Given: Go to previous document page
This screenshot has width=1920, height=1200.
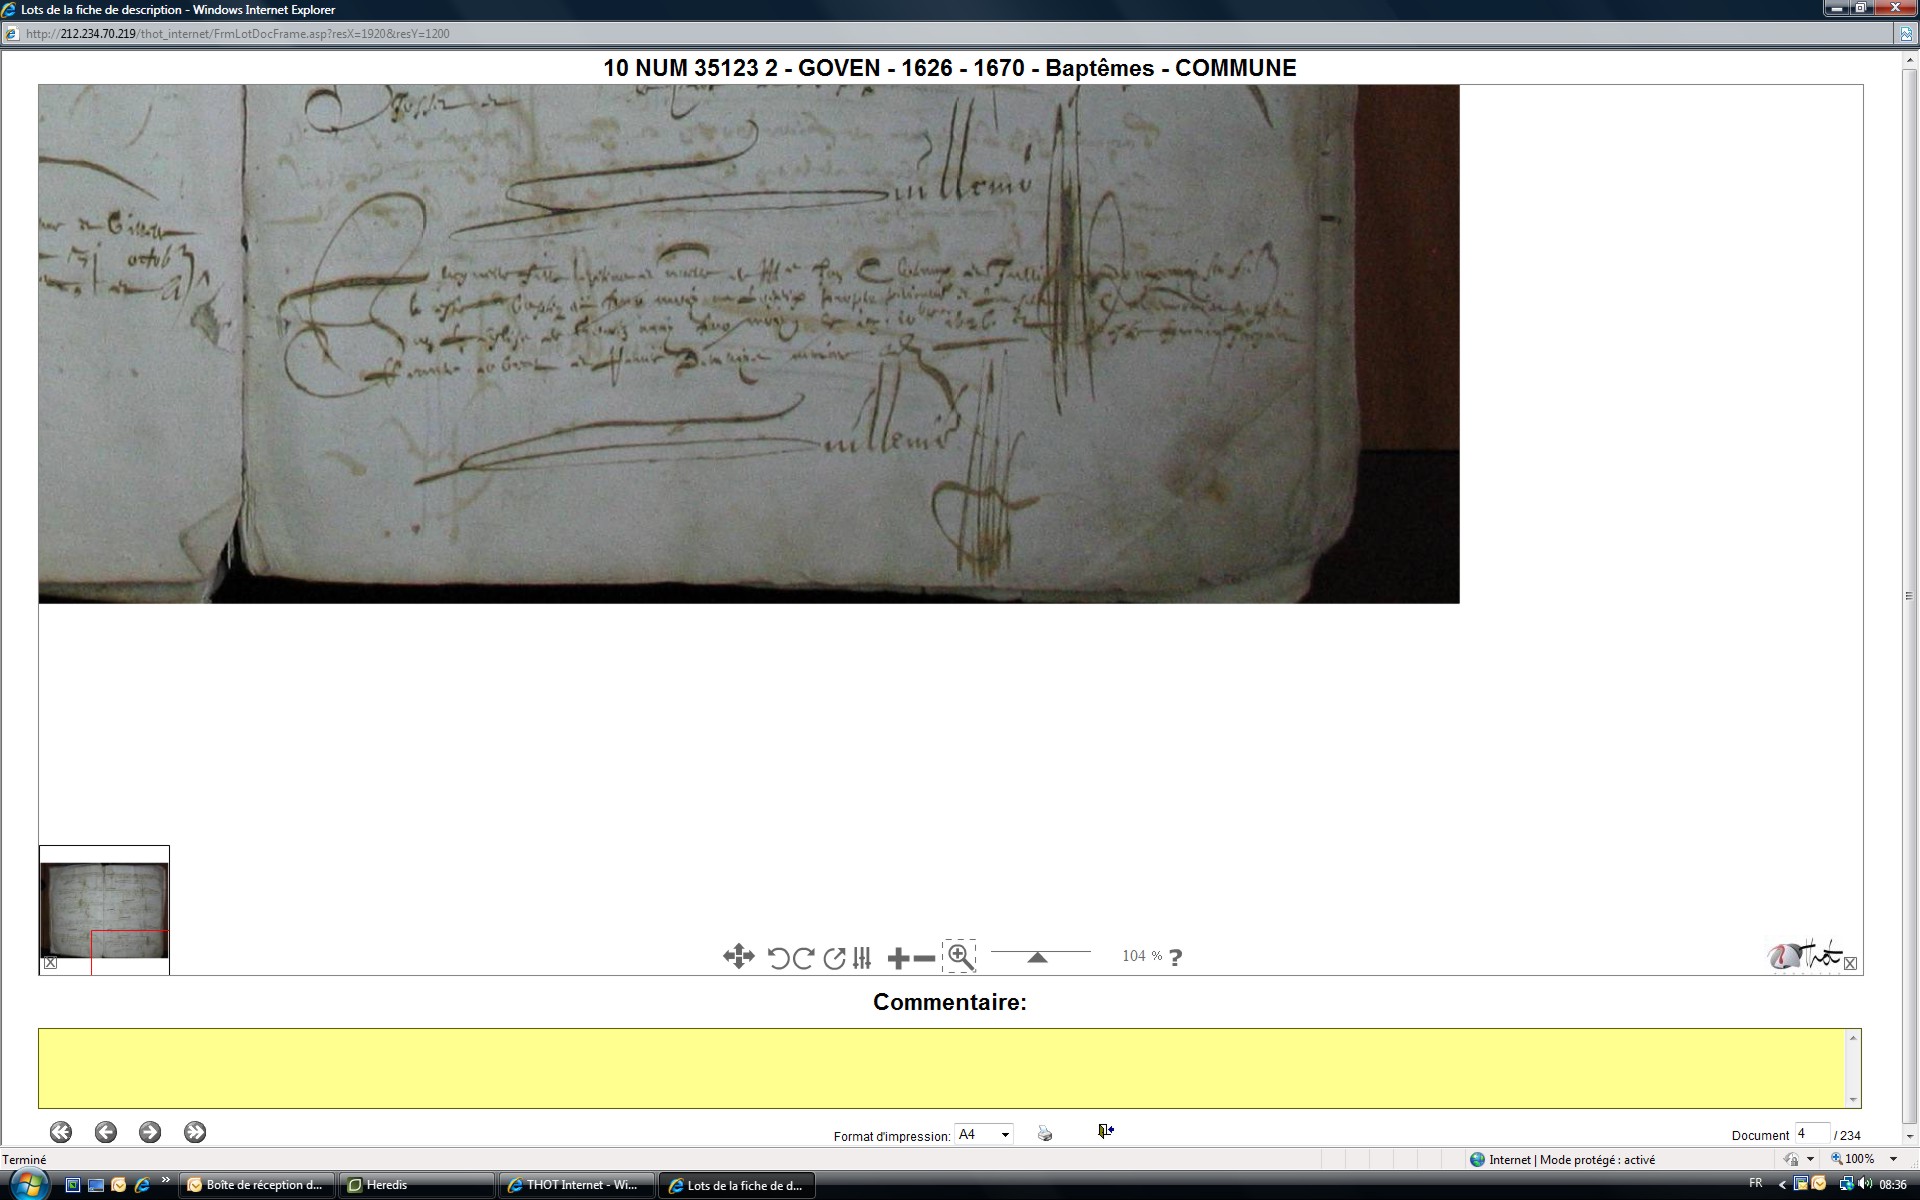Looking at the screenshot, I should point(106,1132).
